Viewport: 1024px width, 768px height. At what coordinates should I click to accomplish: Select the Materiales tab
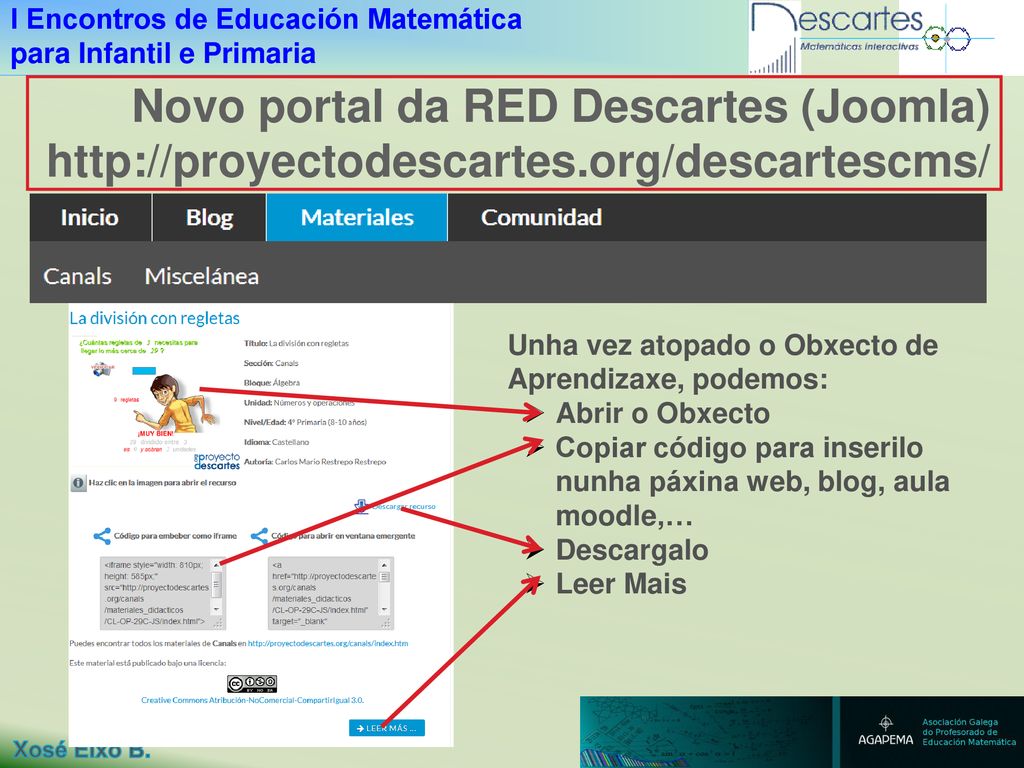pyautogui.click(x=357, y=217)
